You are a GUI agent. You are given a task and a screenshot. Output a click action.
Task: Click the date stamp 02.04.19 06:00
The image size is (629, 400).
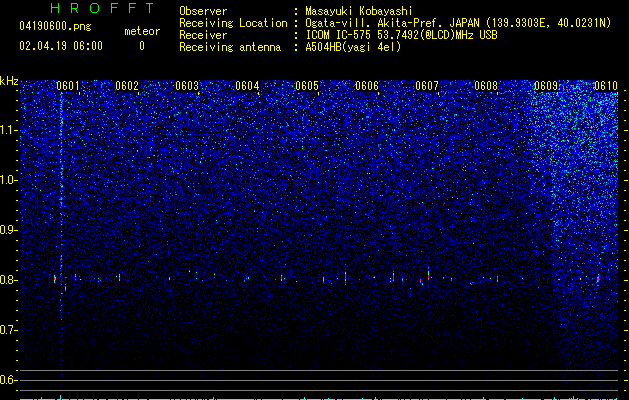point(61,46)
